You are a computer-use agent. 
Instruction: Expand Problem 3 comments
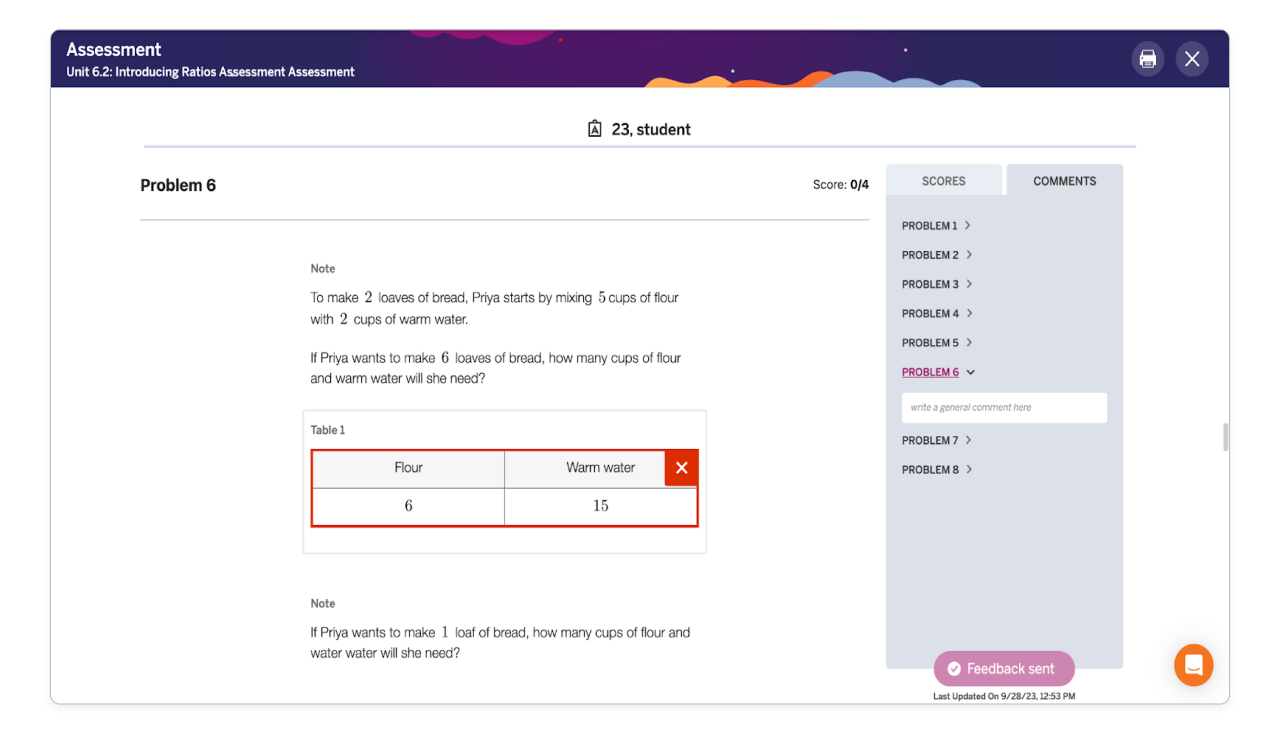pos(936,284)
